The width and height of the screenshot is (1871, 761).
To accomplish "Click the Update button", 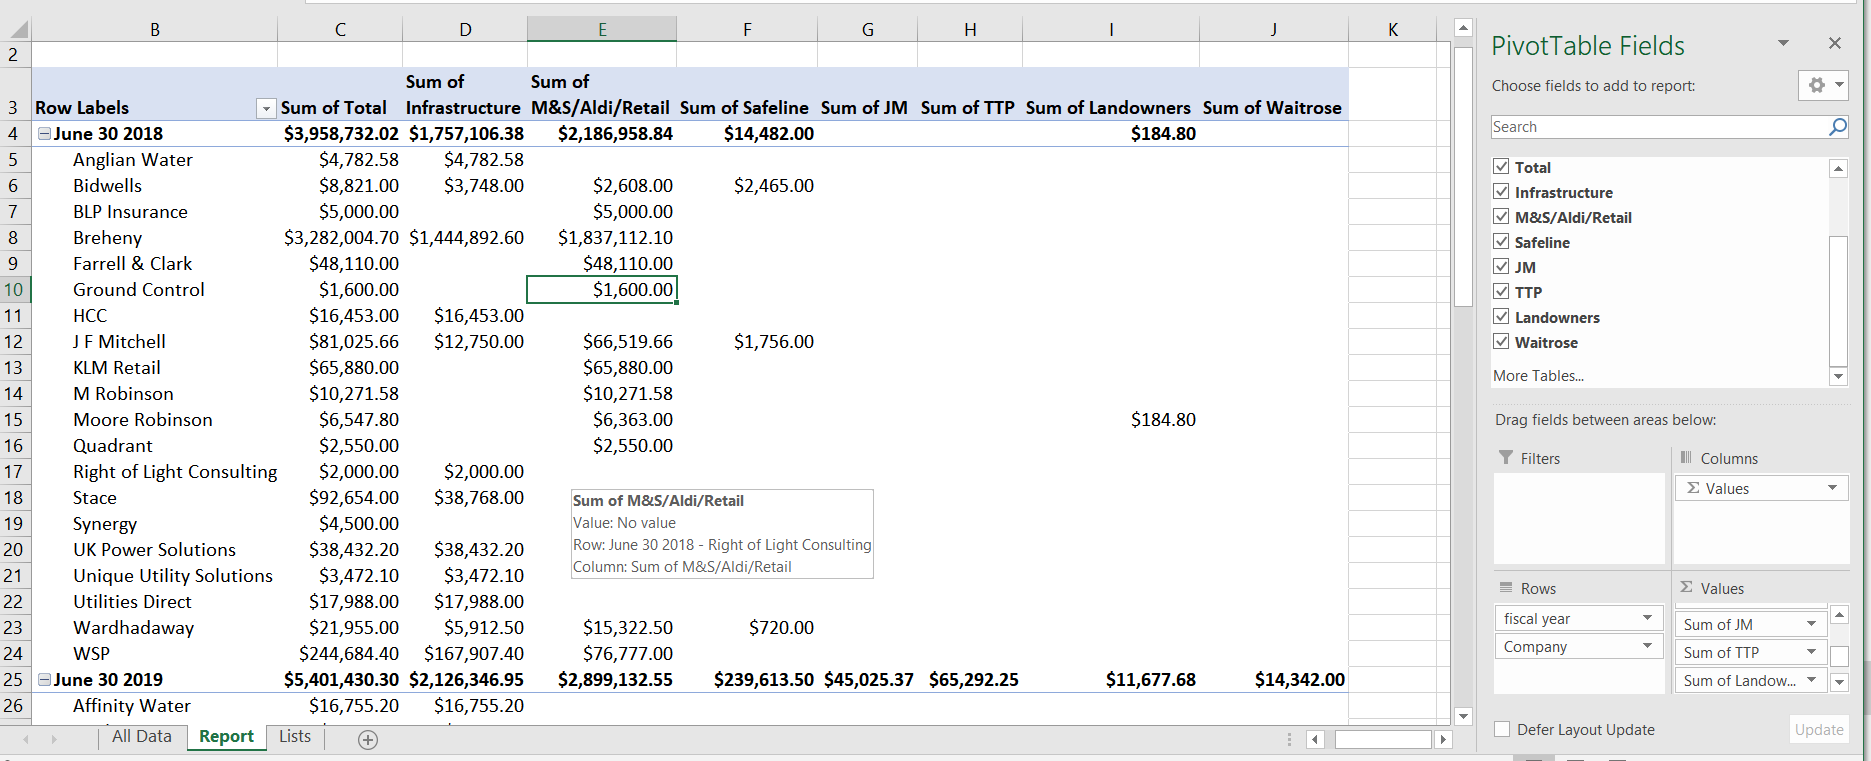I will (1819, 729).
